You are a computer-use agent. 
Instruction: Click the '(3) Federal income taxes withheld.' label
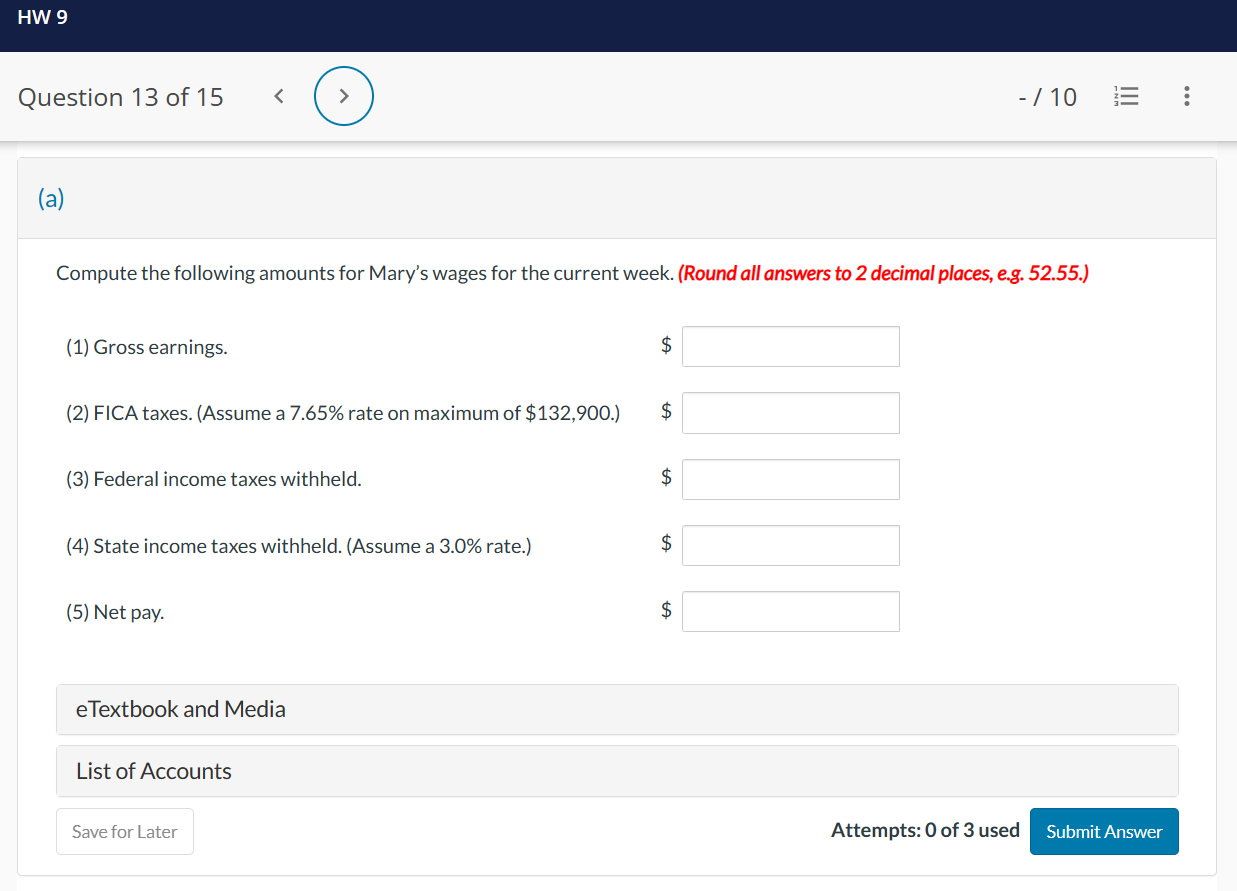click(214, 480)
